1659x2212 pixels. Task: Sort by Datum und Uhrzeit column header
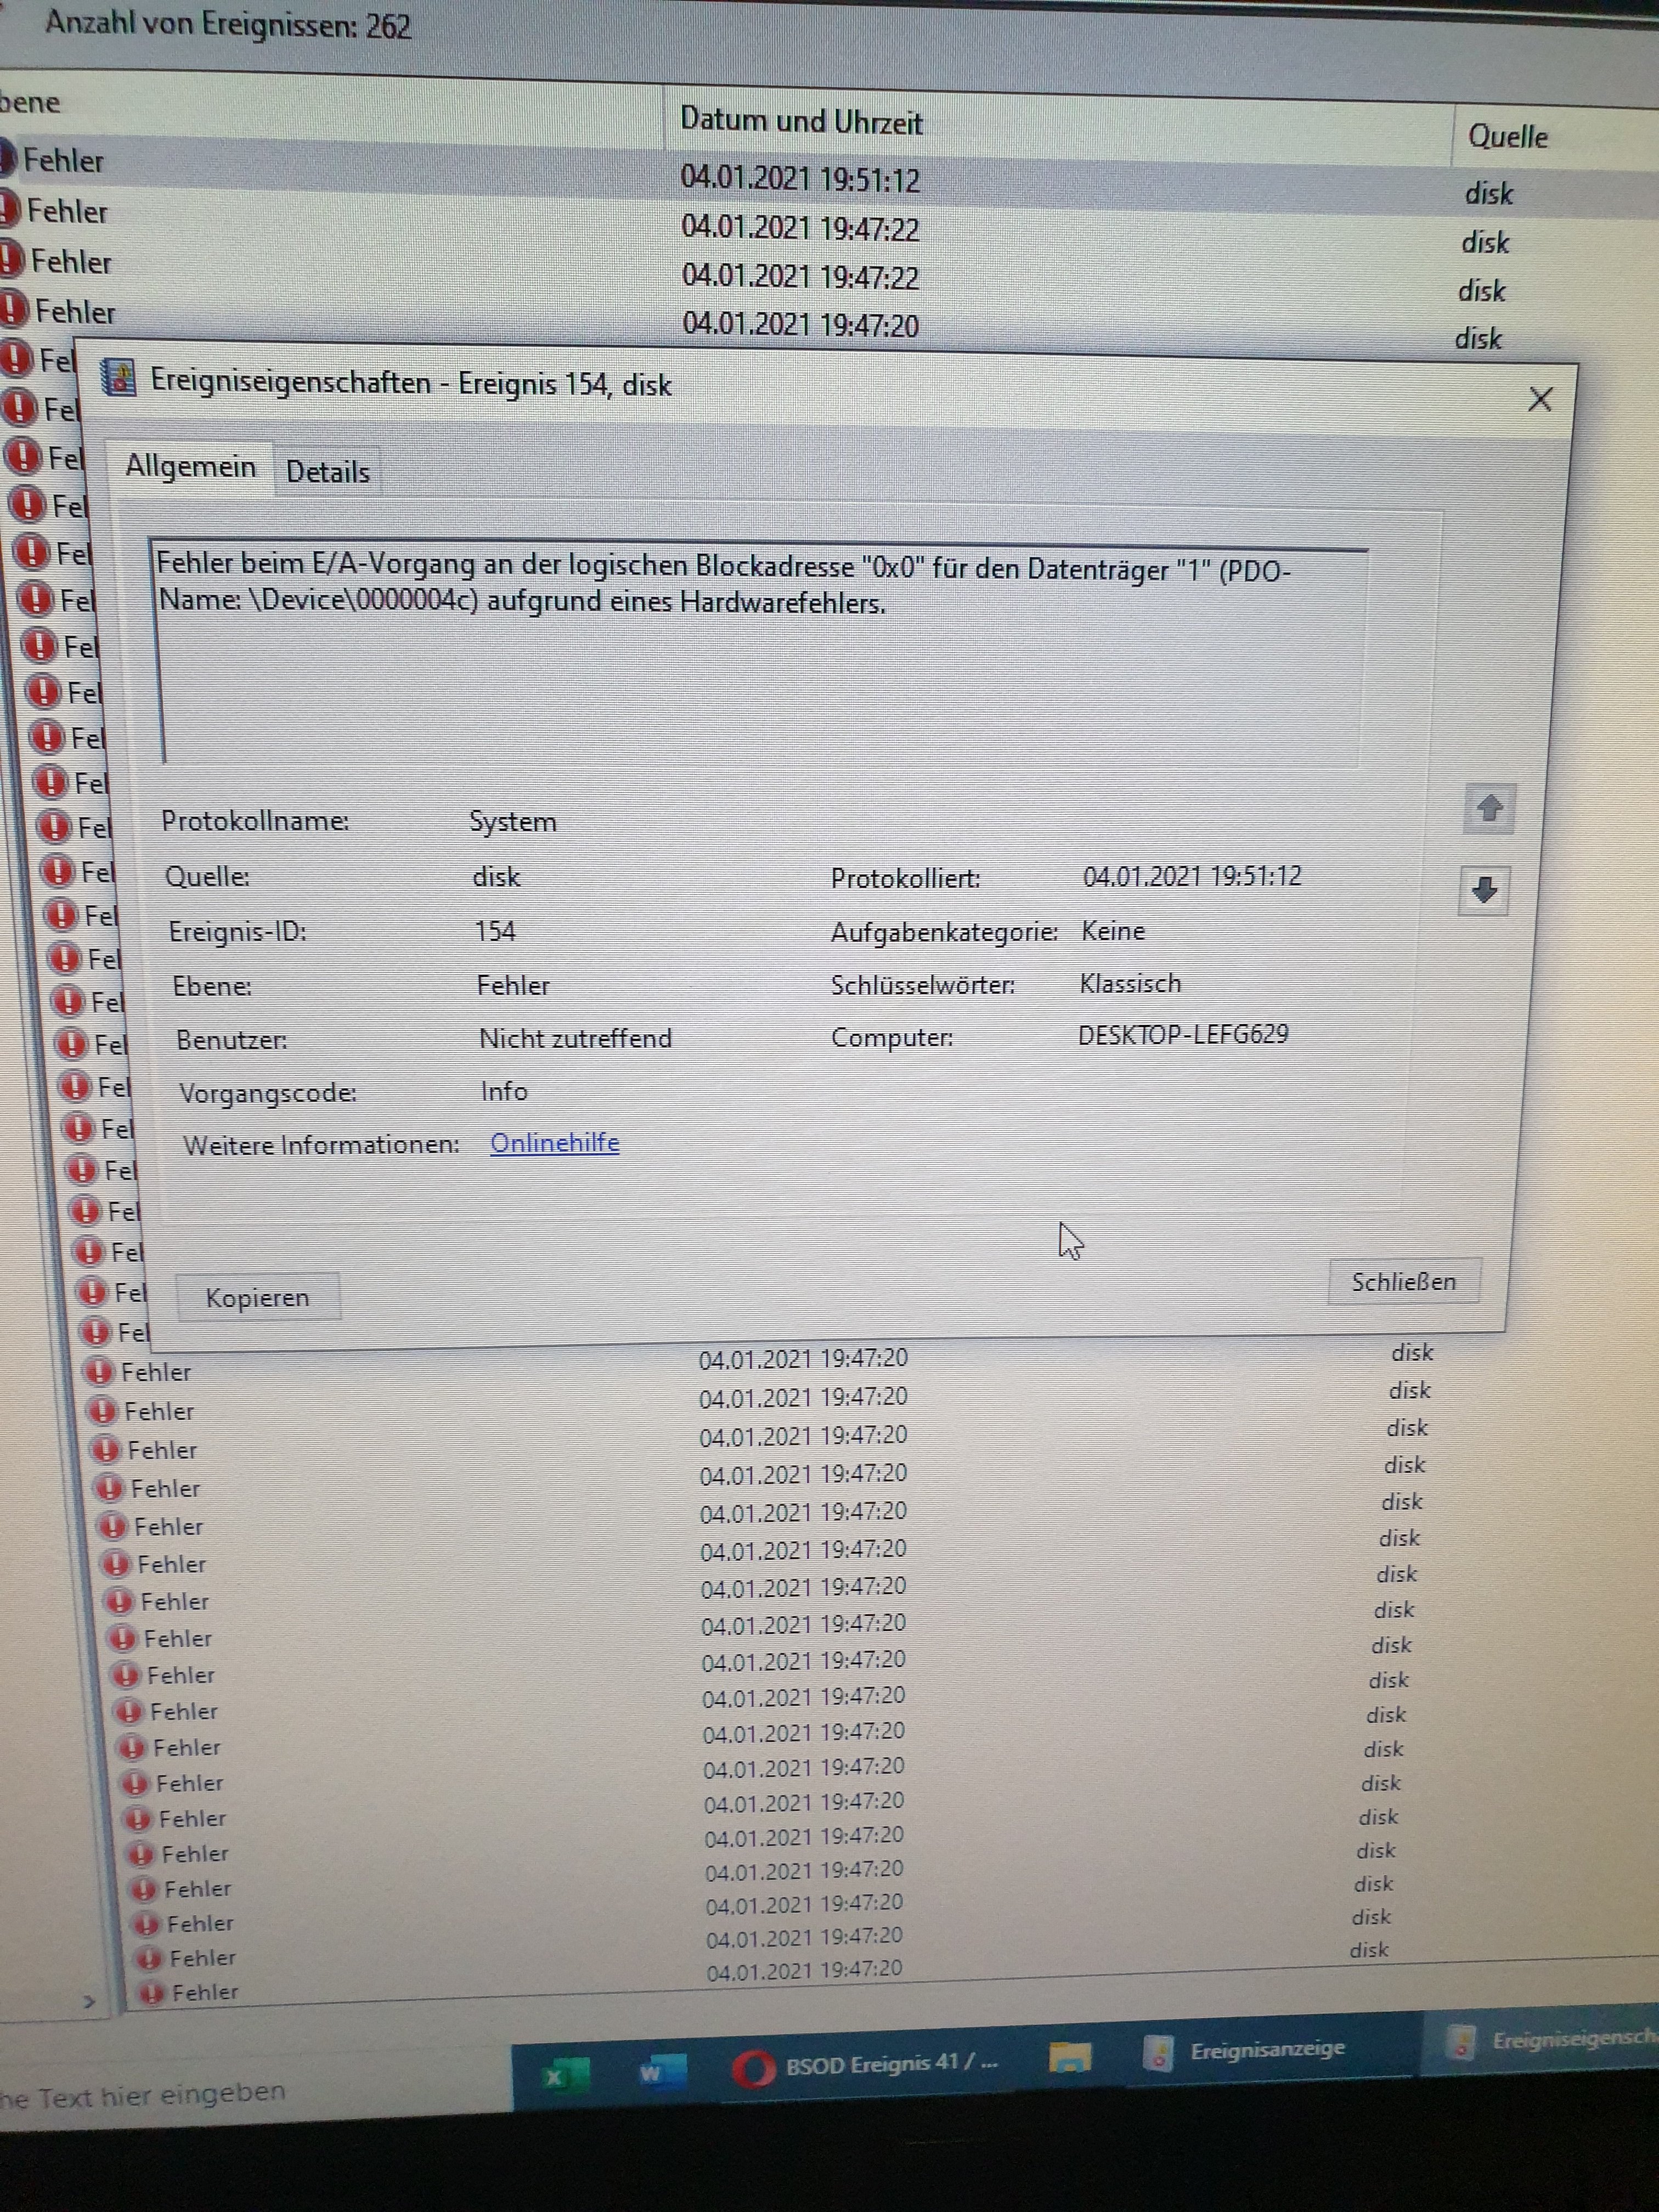pyautogui.click(x=801, y=122)
